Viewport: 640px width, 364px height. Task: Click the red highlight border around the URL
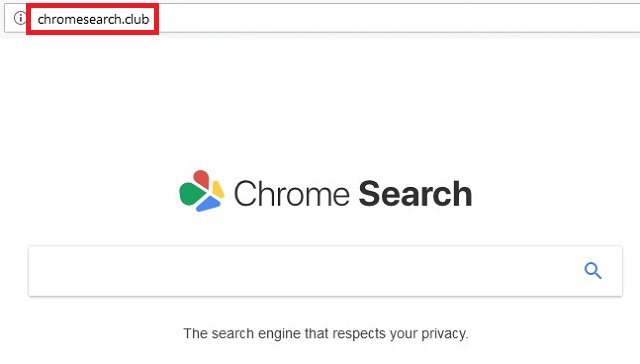(92, 5)
